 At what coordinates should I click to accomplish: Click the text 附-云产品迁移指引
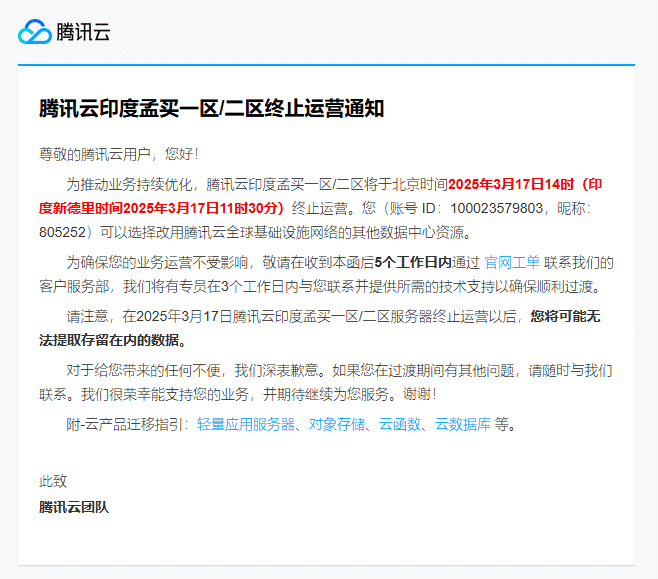(125, 424)
